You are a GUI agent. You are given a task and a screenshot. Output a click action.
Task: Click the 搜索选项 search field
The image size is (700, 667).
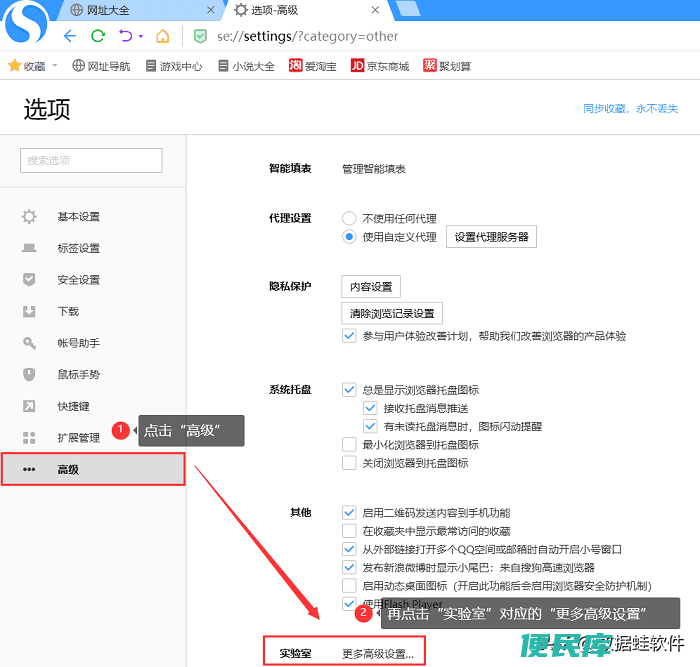tap(91, 160)
